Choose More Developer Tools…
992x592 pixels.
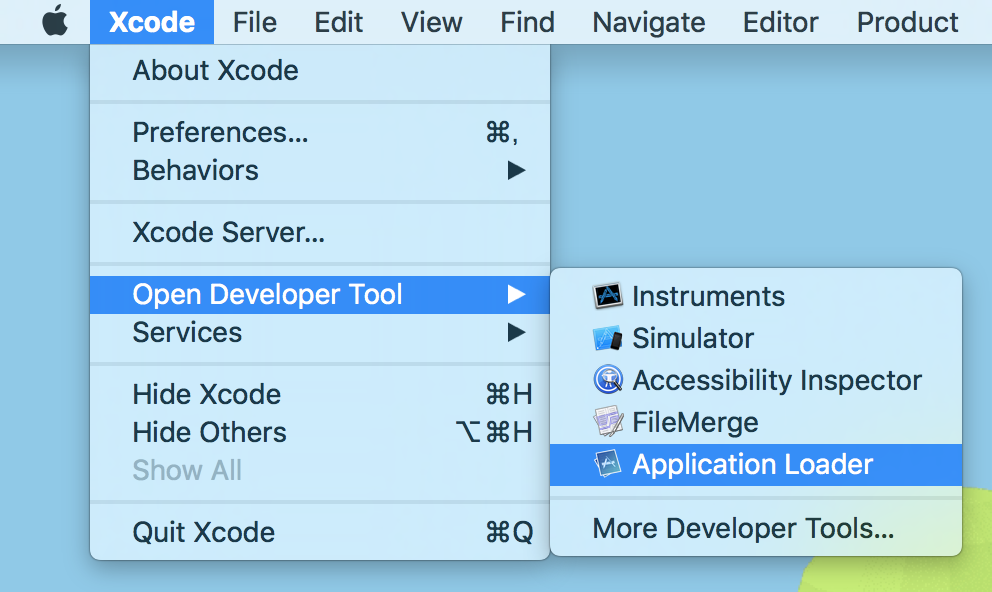click(756, 528)
